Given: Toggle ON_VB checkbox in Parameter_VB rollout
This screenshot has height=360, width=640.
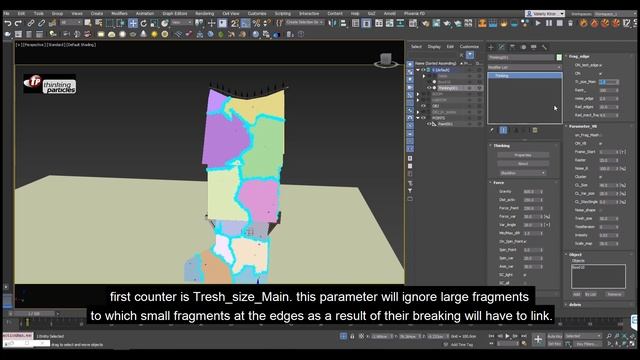Looking at the screenshot, I should click(600, 143).
